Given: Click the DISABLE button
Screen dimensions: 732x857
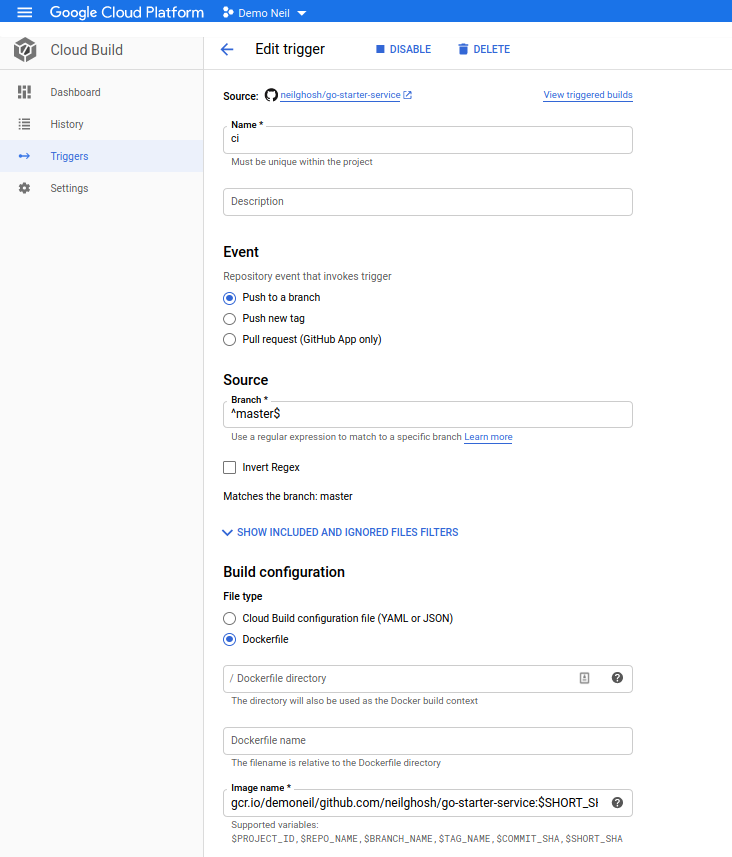Looking at the screenshot, I should (402, 49).
